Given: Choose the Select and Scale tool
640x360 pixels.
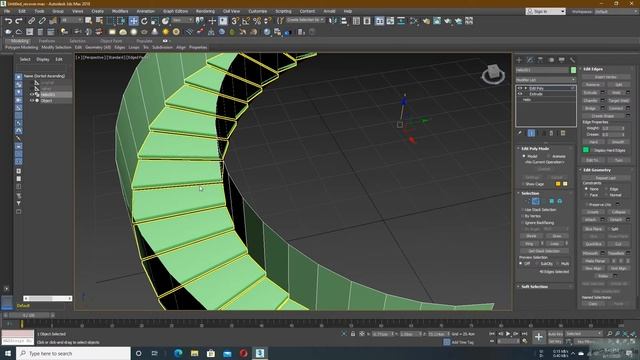Looking at the screenshot, I should (155, 21).
